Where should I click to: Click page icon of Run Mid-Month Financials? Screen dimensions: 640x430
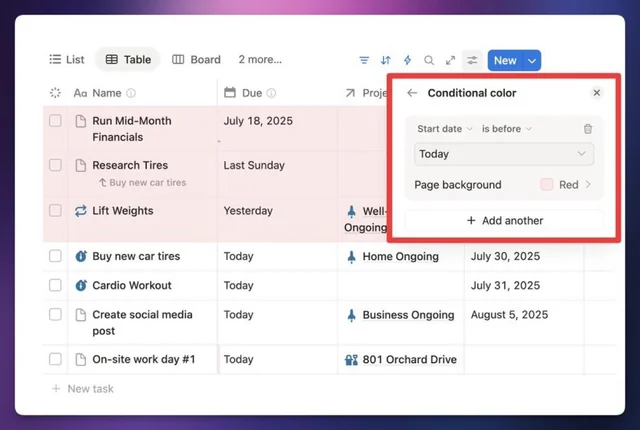pos(81,121)
